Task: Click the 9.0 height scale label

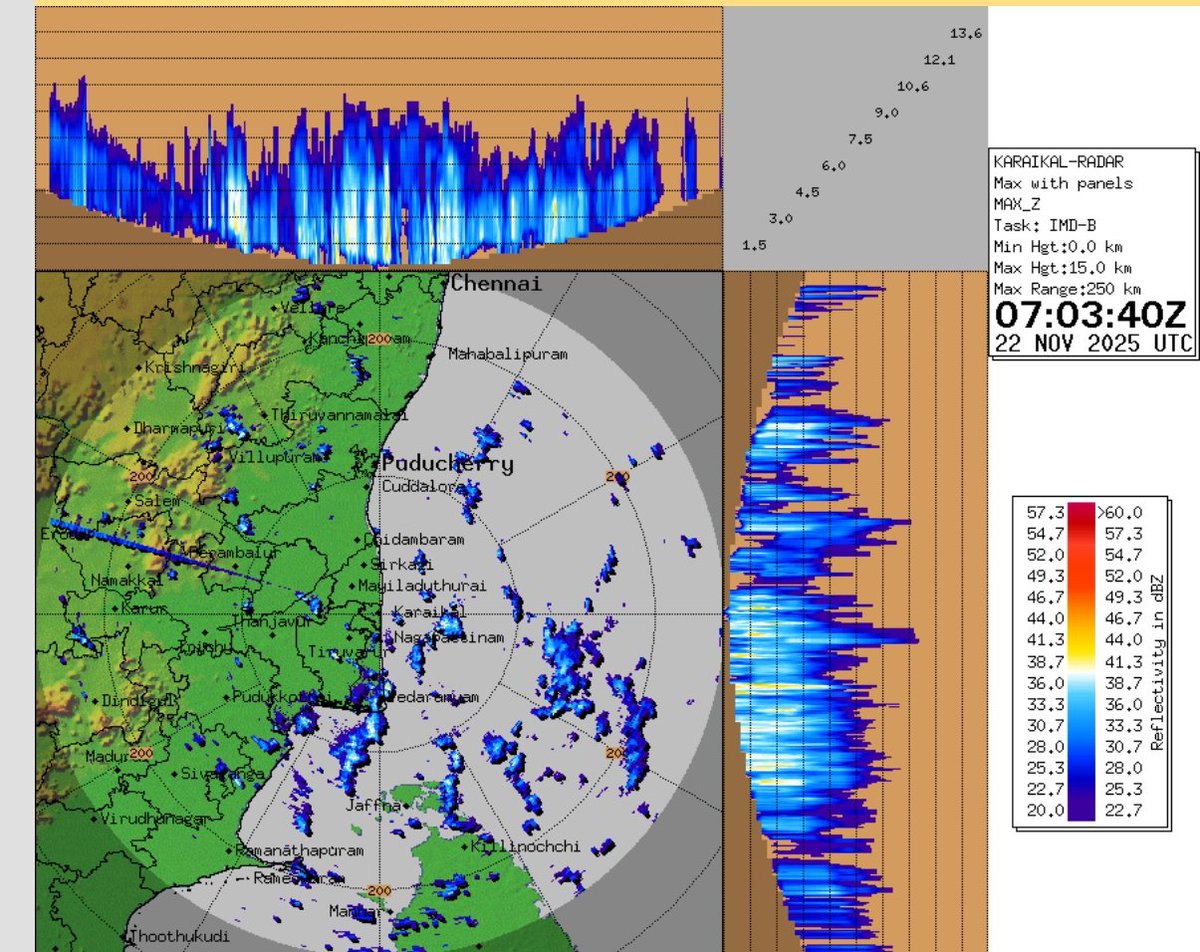Action: [886, 112]
